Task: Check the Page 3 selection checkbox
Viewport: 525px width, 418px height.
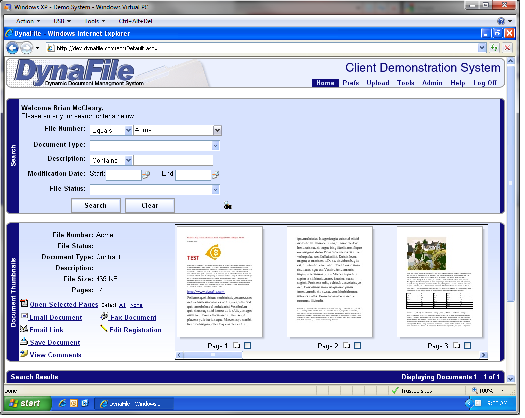Action: pyautogui.click(x=468, y=345)
